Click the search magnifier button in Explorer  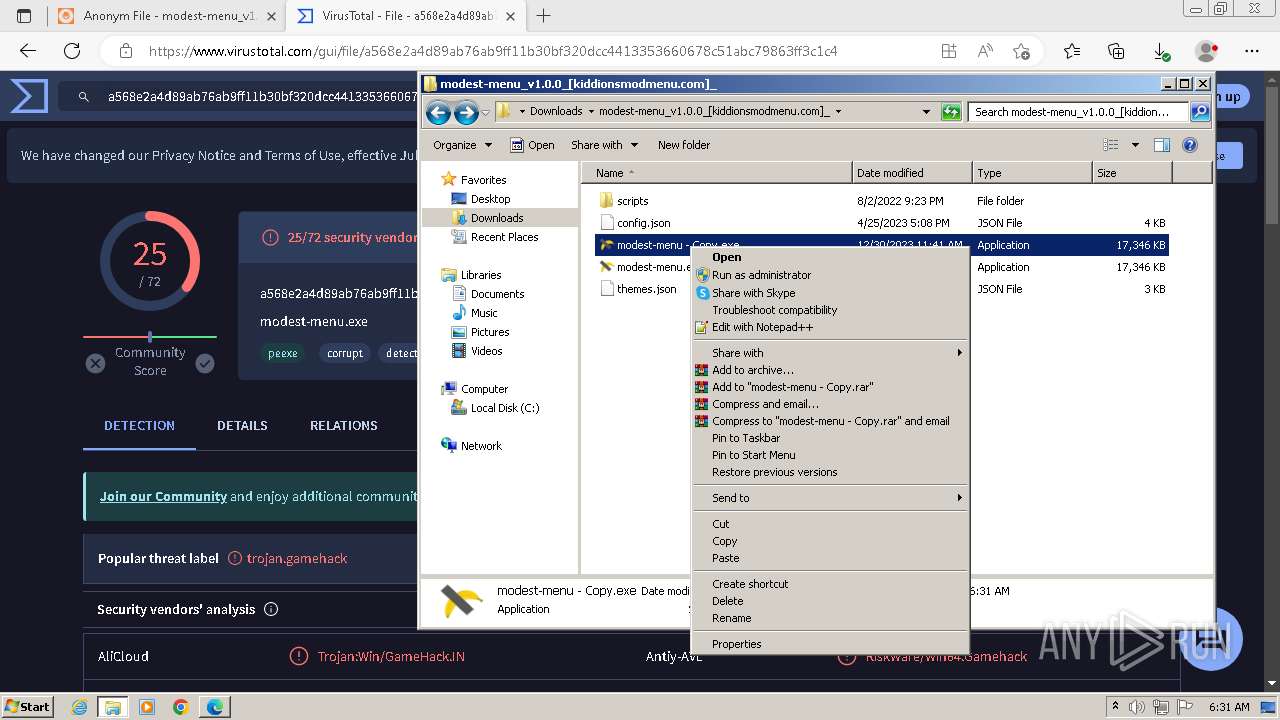1200,112
